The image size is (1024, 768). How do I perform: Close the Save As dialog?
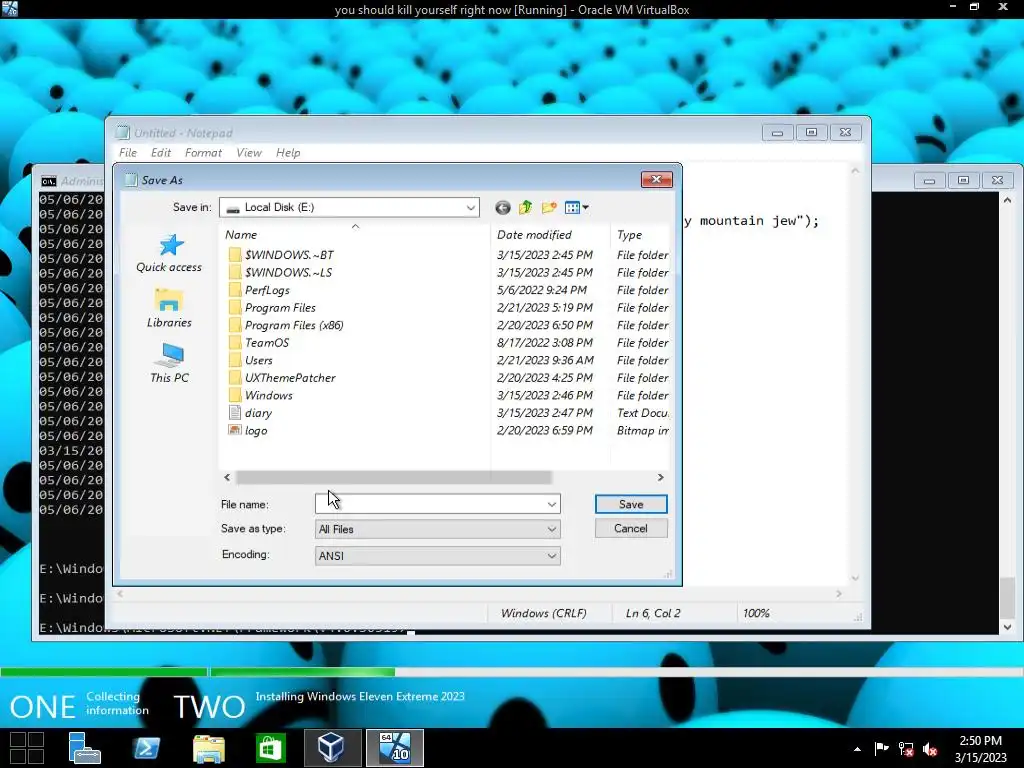tap(656, 180)
